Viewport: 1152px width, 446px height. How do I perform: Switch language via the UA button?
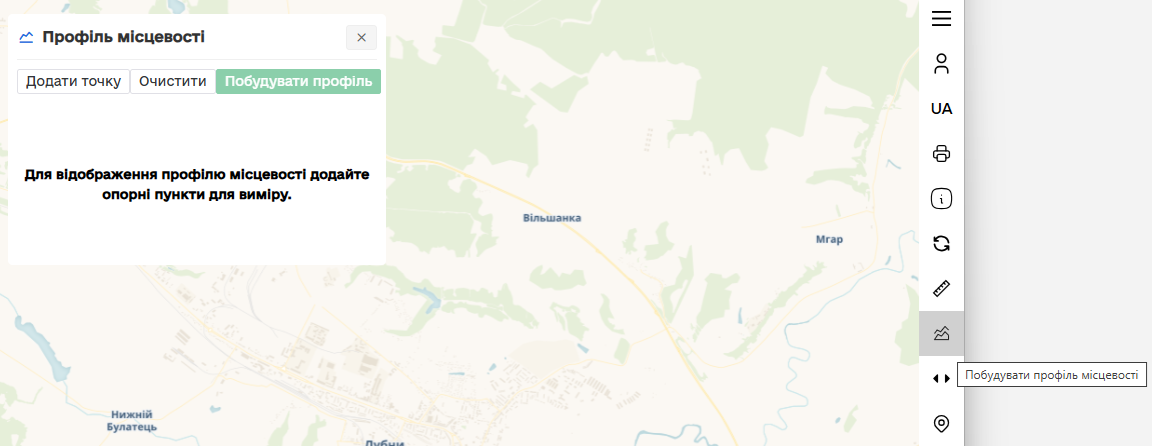pyautogui.click(x=941, y=109)
